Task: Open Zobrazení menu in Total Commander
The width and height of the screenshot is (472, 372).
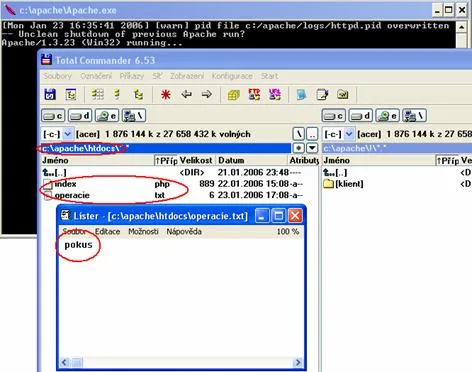Action: point(187,76)
